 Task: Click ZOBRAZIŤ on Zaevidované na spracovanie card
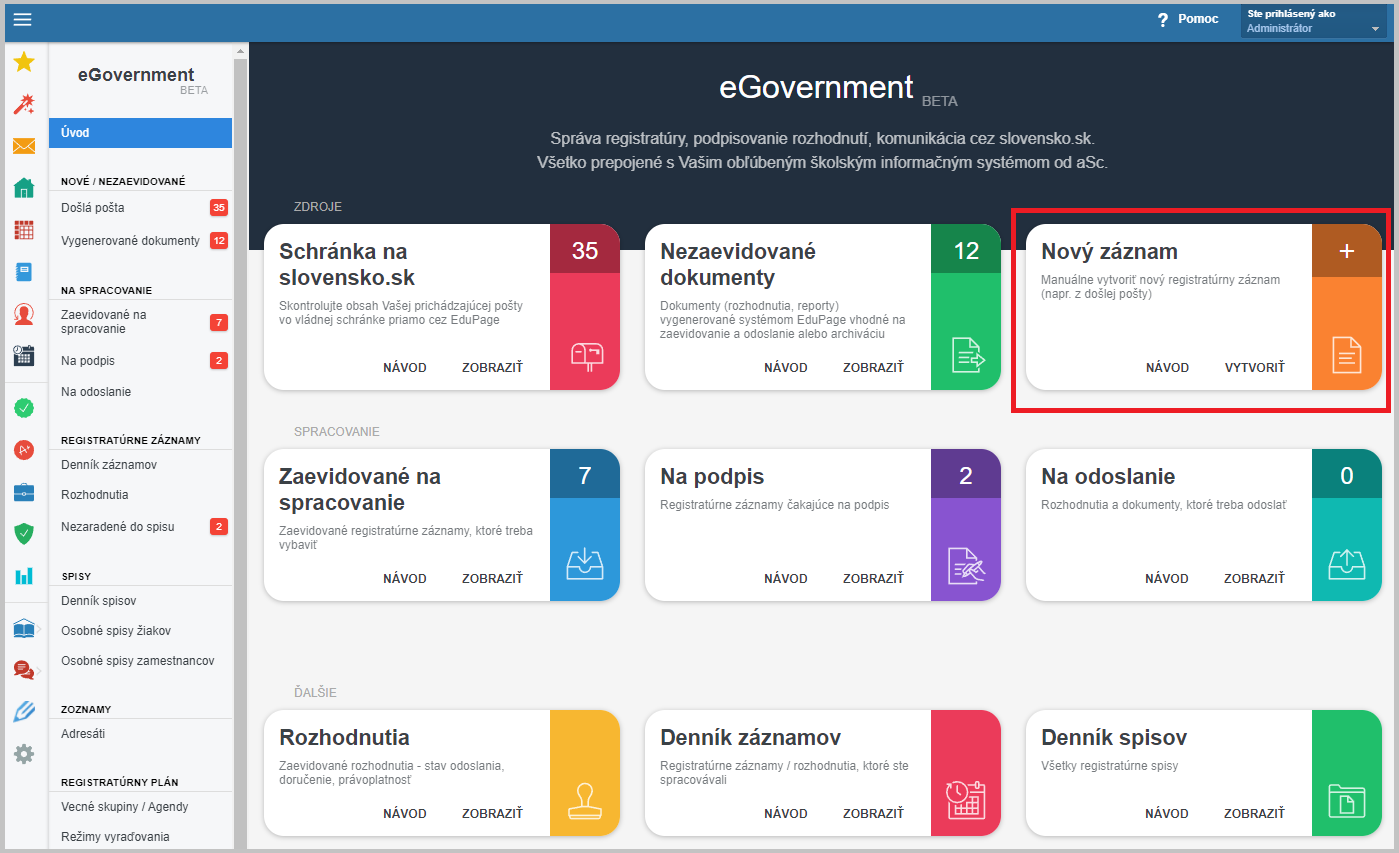(x=492, y=579)
